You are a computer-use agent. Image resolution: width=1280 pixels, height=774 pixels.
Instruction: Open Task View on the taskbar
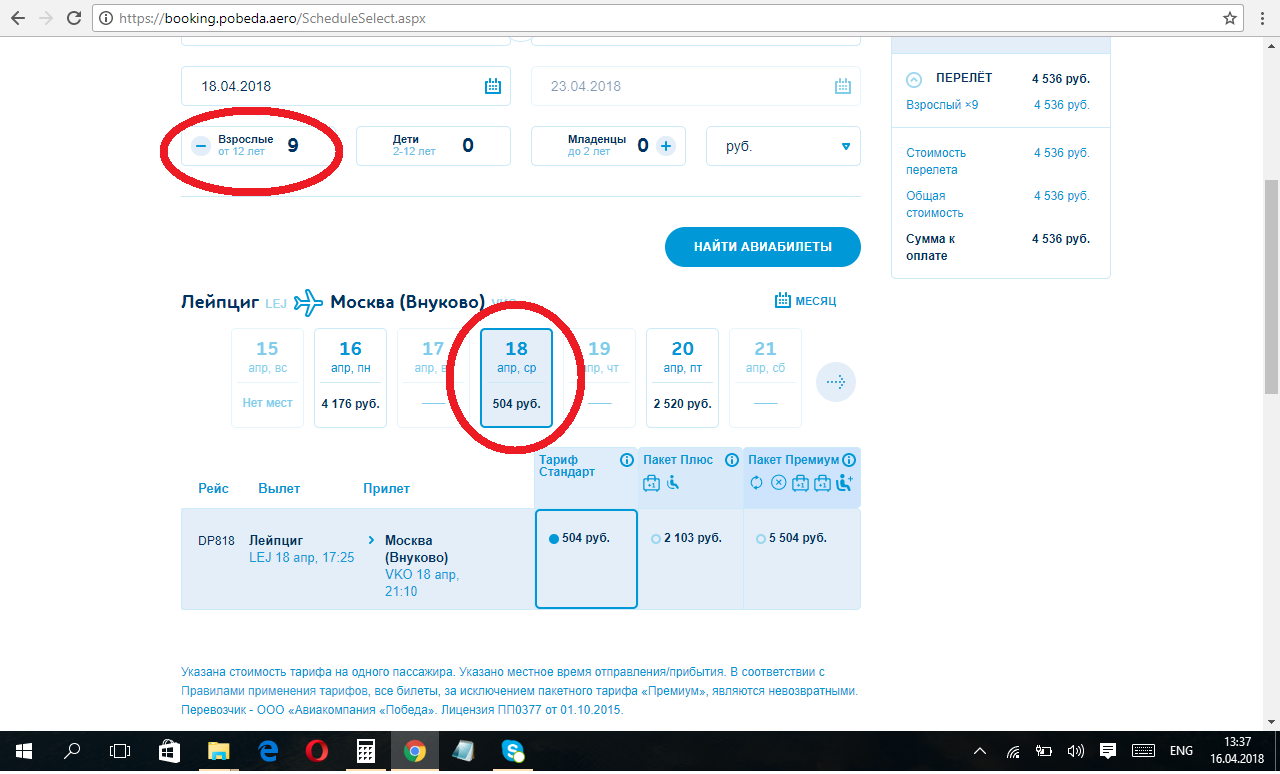click(x=120, y=751)
